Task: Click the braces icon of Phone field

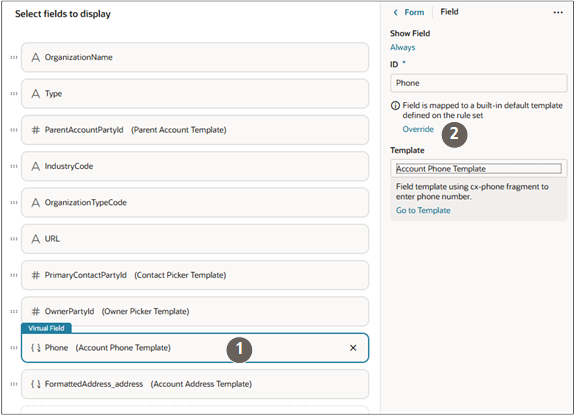Action: point(36,348)
